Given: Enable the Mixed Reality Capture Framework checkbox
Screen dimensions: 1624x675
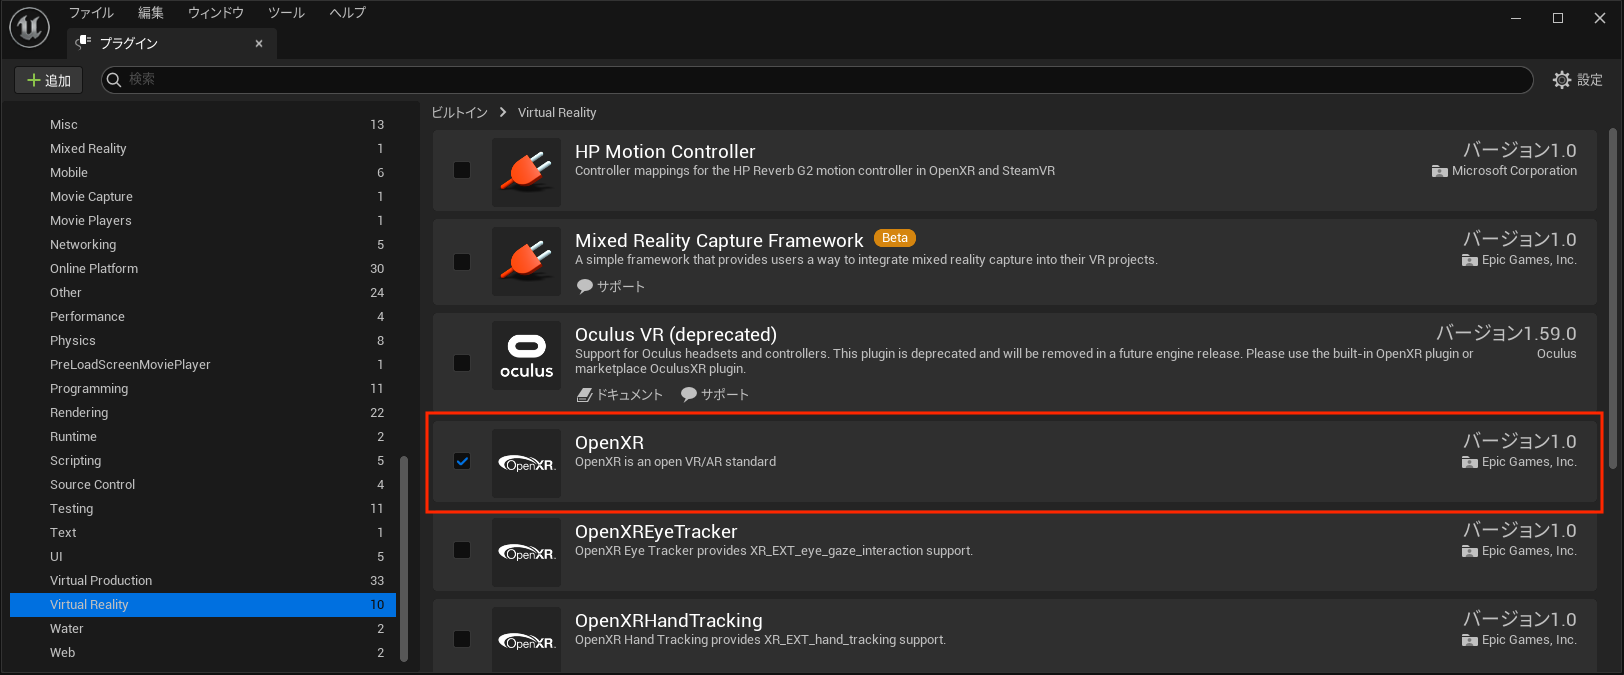Looking at the screenshot, I should [462, 262].
